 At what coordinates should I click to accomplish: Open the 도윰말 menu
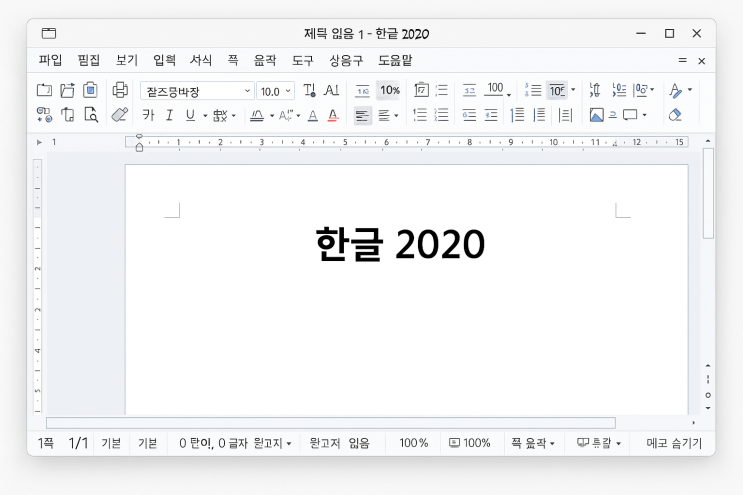pyautogui.click(x=395, y=60)
